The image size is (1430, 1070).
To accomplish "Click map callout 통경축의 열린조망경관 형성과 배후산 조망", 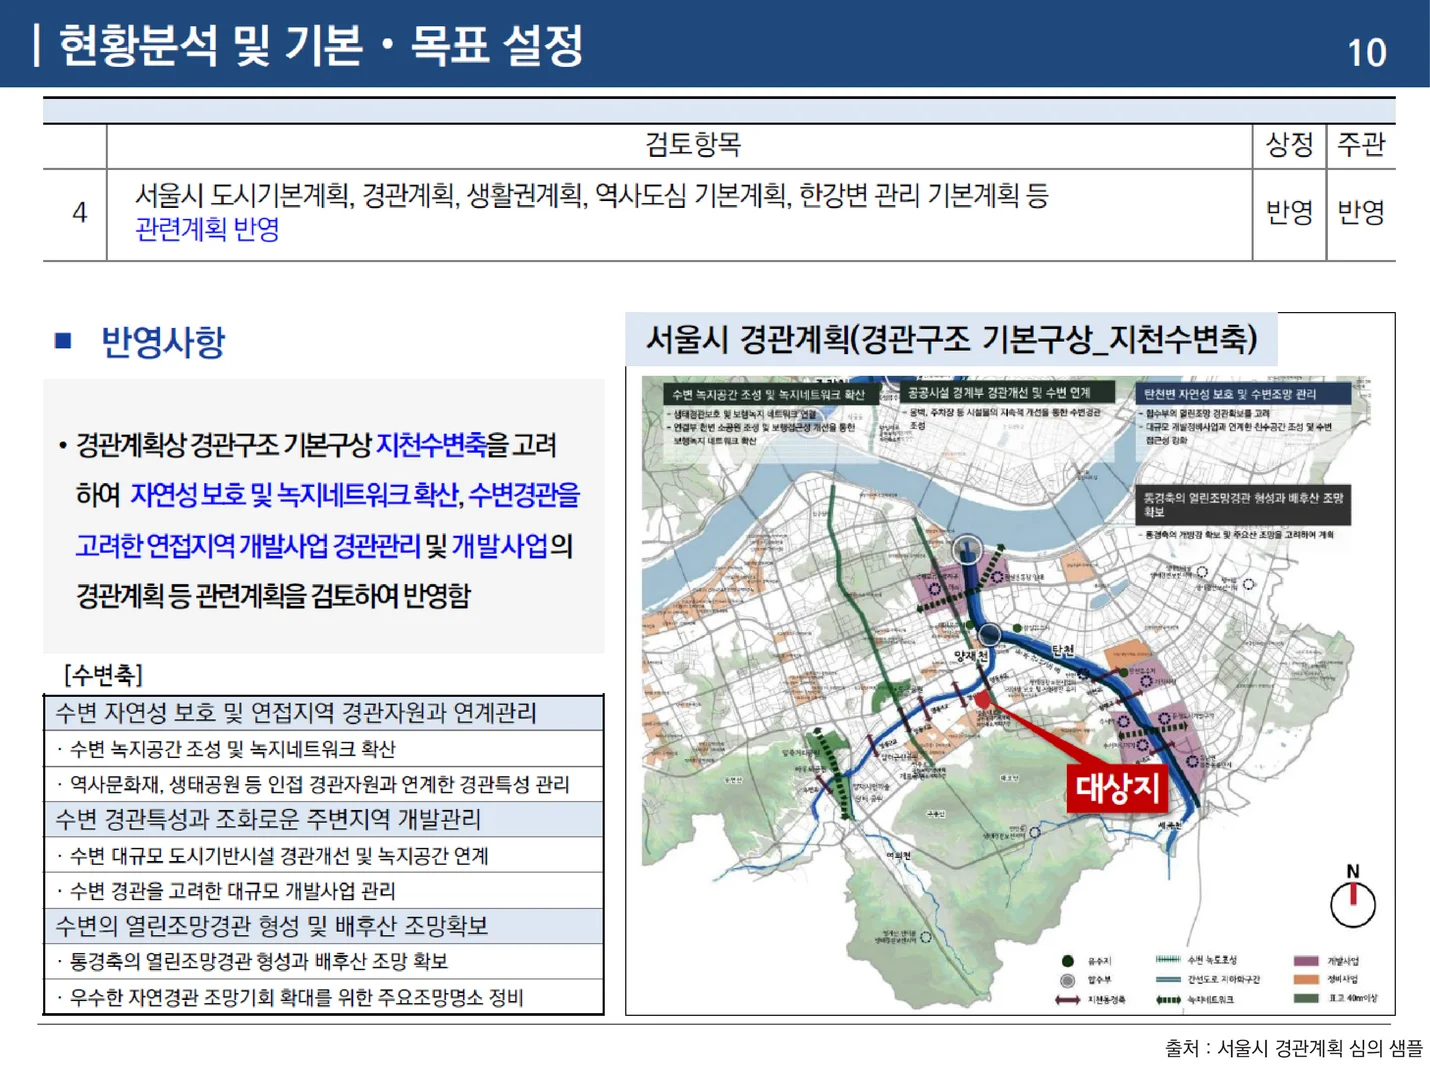I will (1243, 504).
